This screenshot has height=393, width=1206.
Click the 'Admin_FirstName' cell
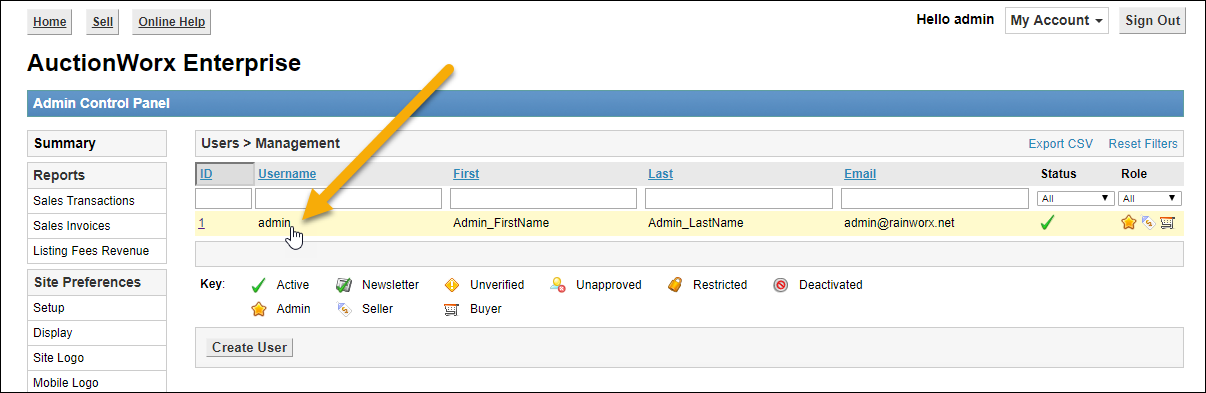tap(501, 223)
